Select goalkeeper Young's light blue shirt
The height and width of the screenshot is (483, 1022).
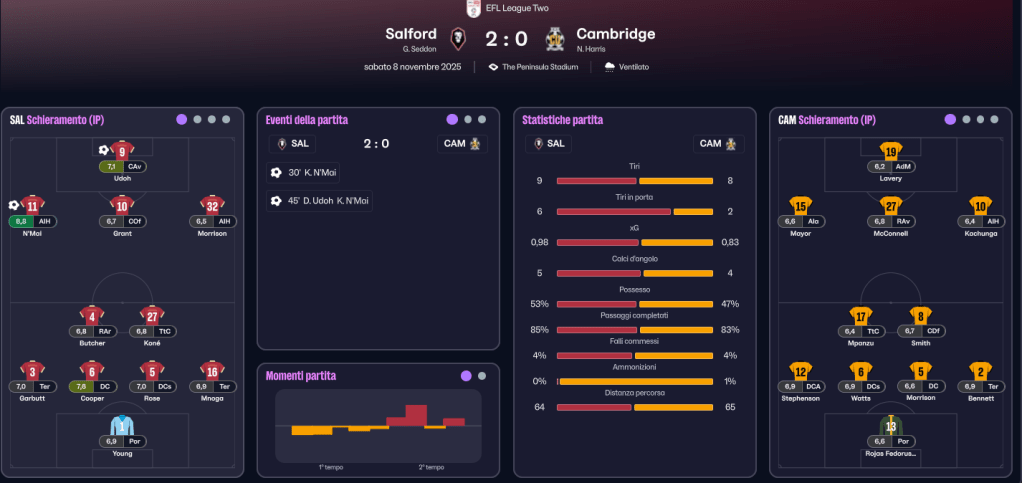122,425
